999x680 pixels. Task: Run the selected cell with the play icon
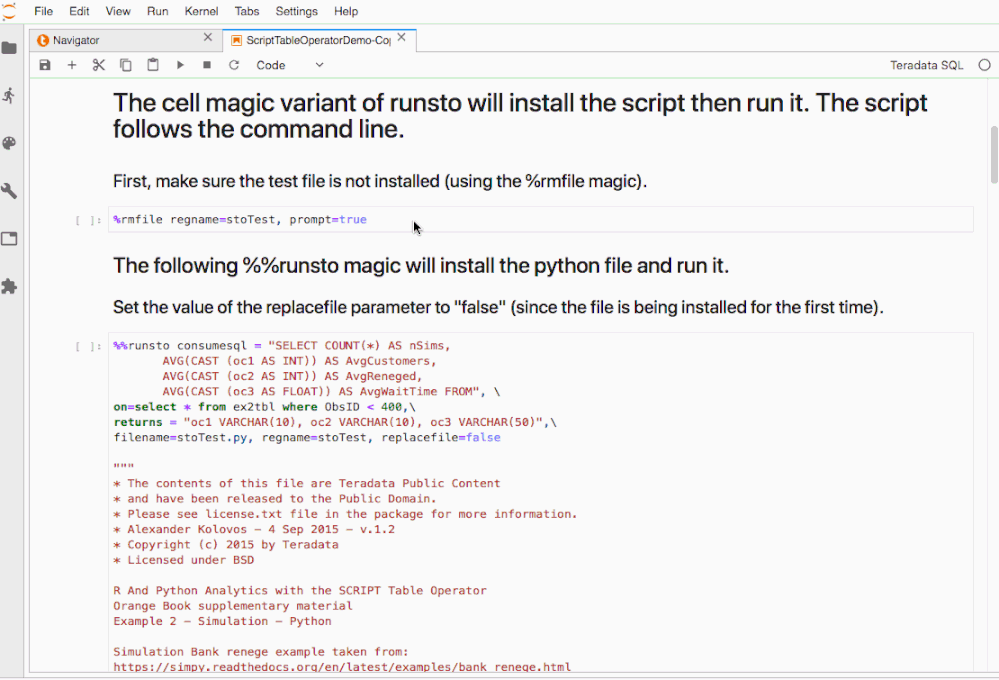click(180, 65)
